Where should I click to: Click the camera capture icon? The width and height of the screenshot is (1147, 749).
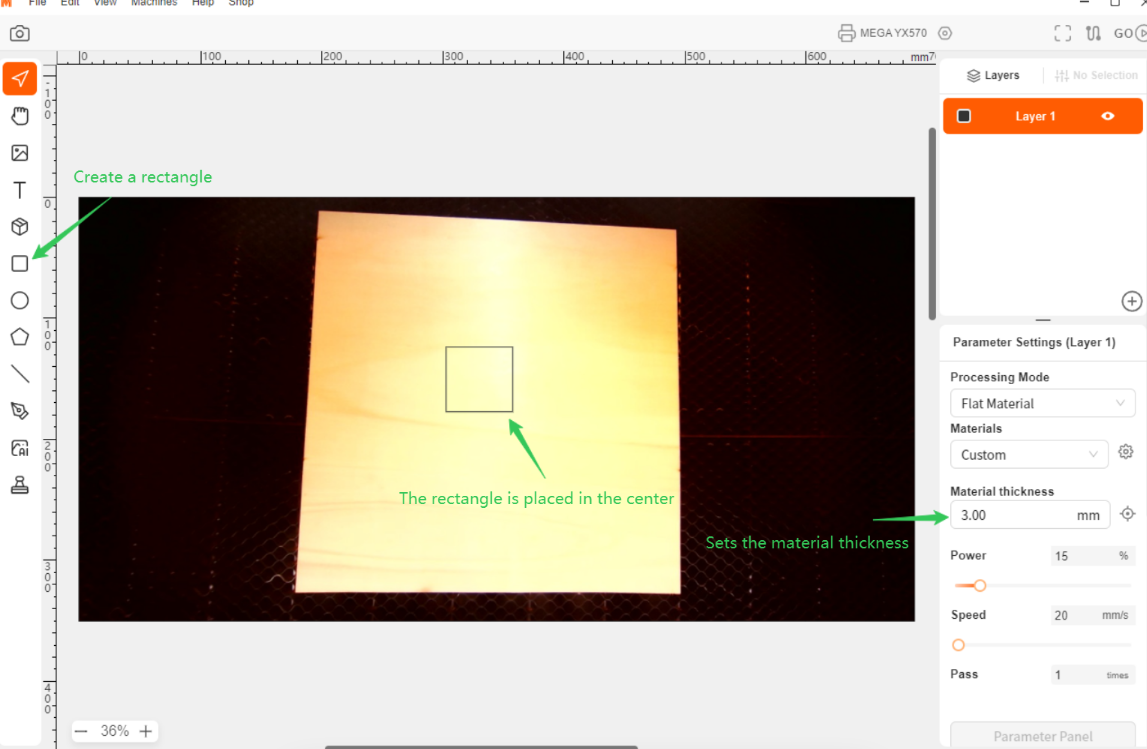[20, 34]
